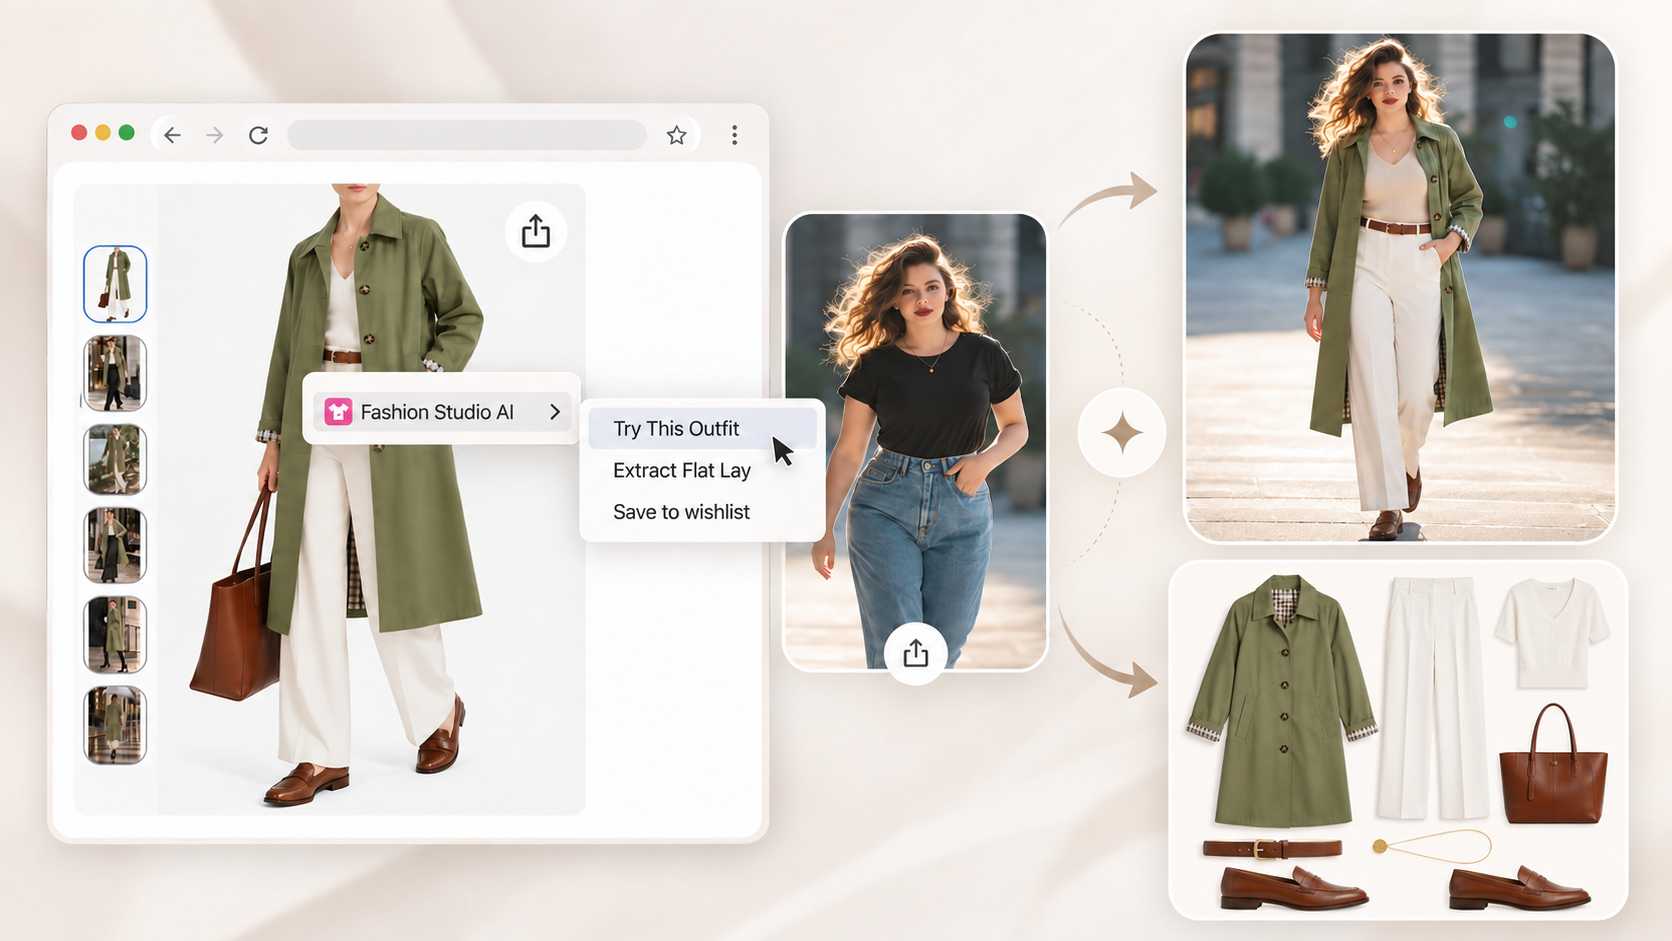Click the yellow minimize window button
1672x941 pixels.
(x=103, y=133)
